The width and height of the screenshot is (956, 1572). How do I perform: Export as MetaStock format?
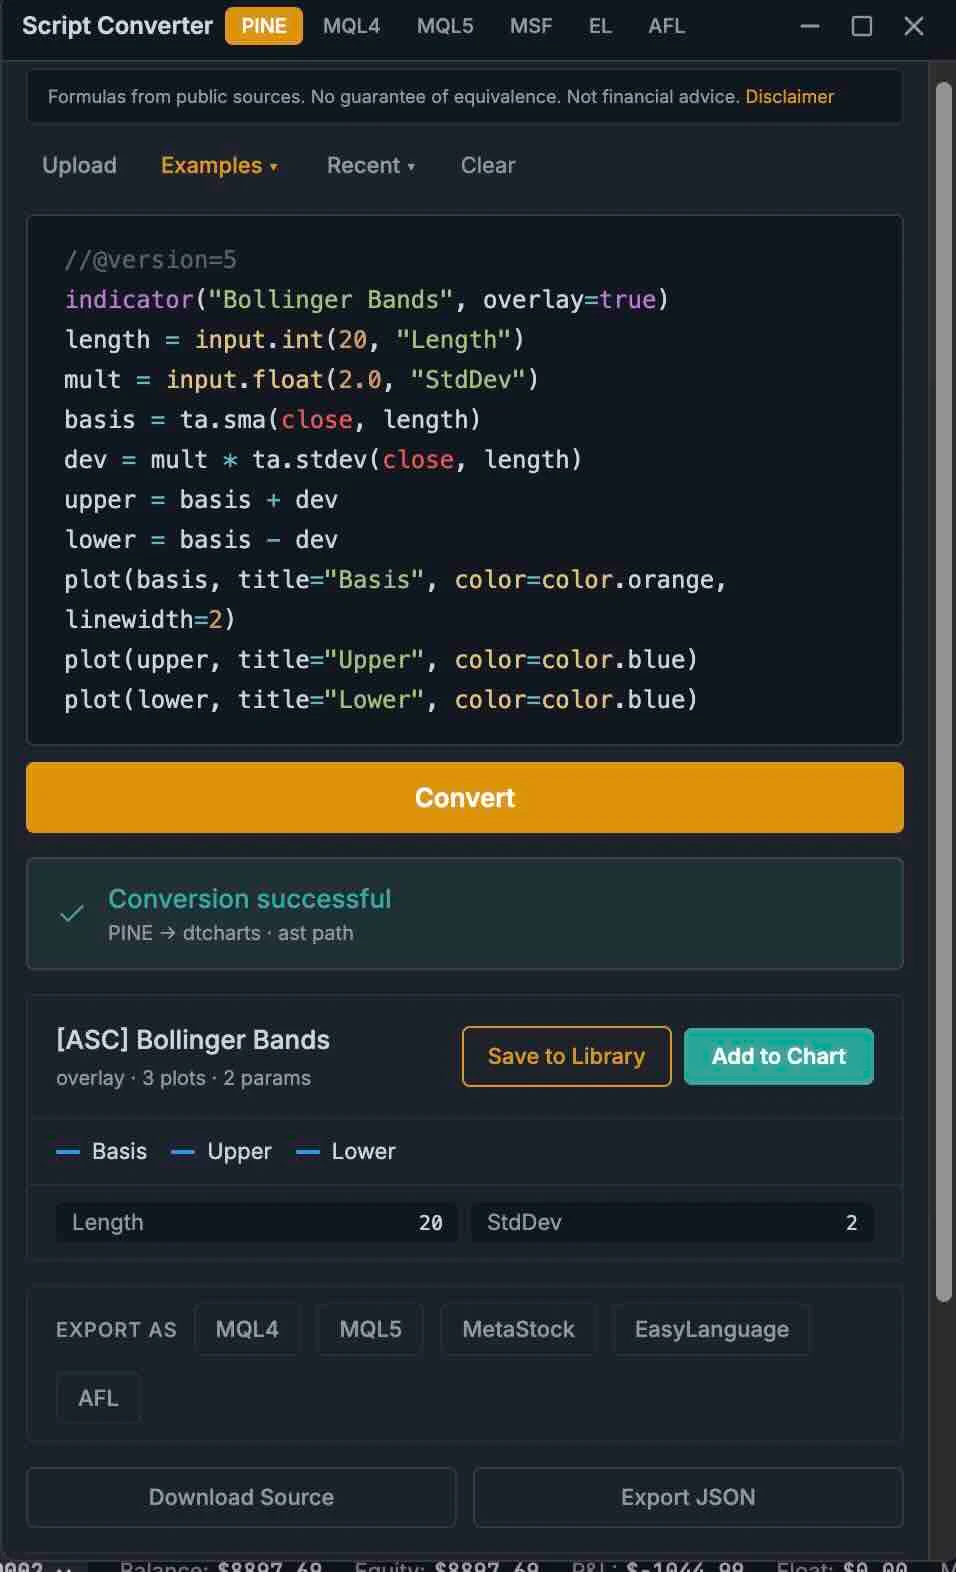[x=518, y=1329]
